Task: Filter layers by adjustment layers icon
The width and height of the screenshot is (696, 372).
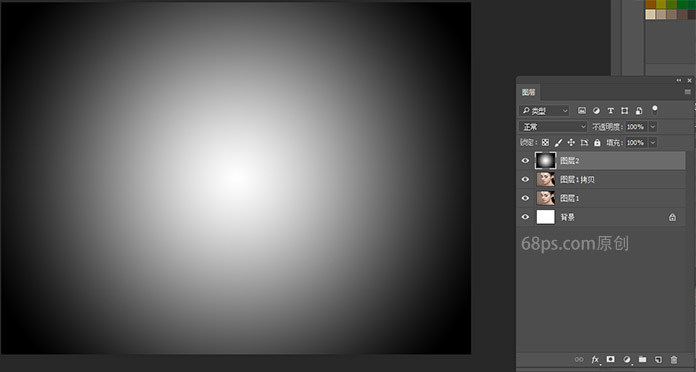Action: click(596, 111)
